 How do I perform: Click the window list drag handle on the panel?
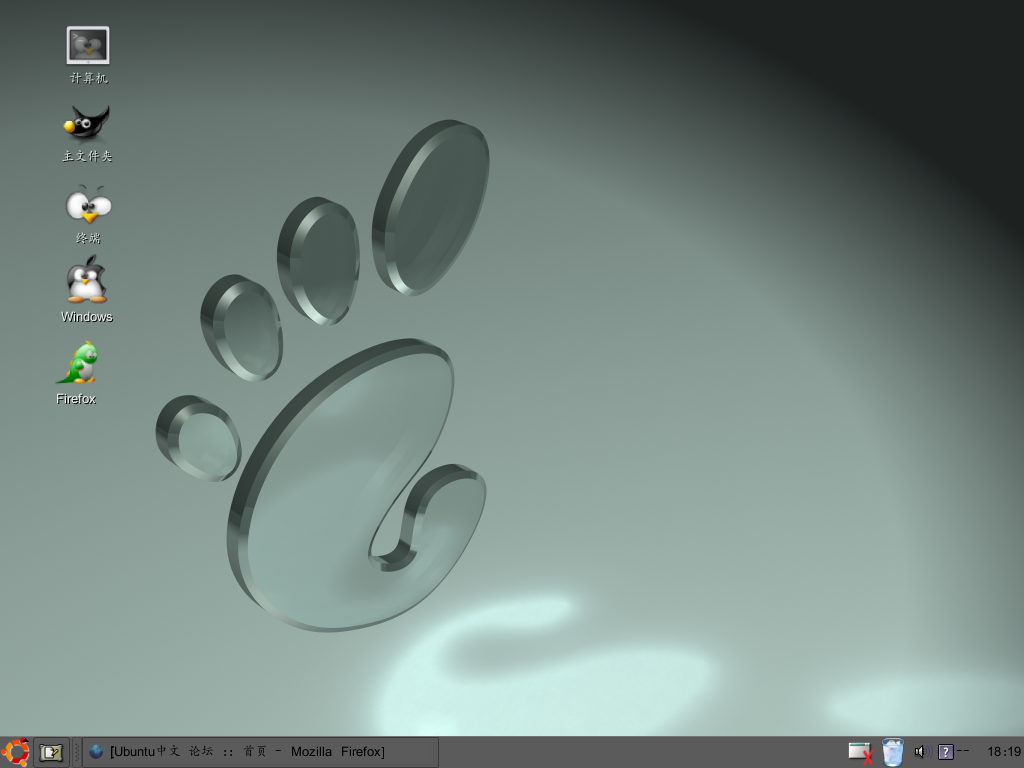(x=76, y=752)
